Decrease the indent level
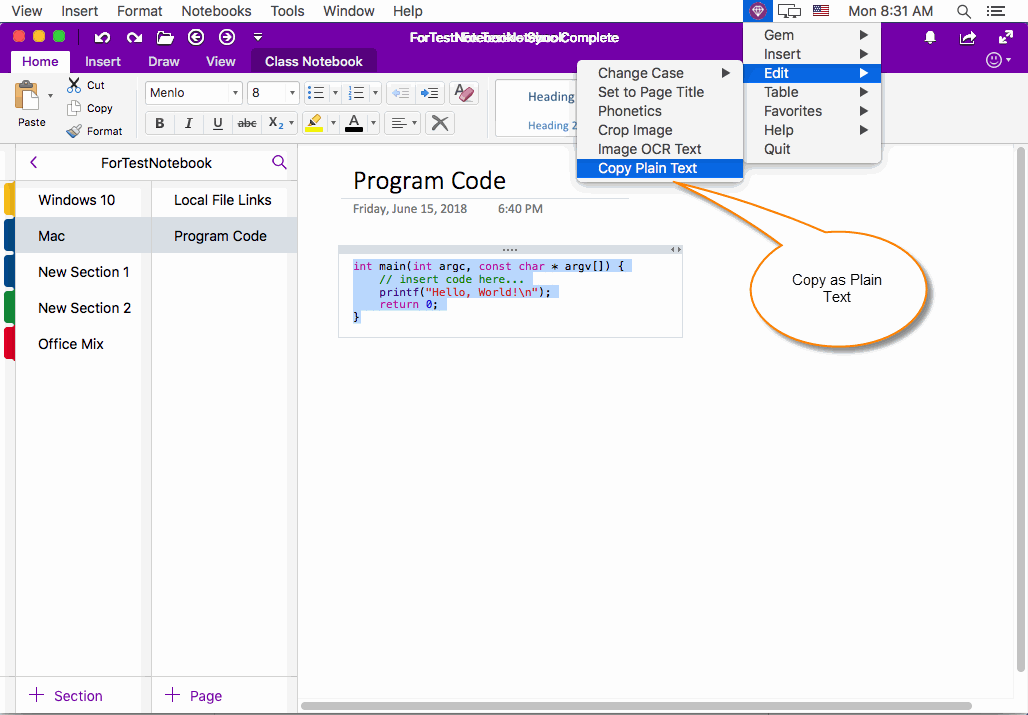 pyautogui.click(x=400, y=93)
